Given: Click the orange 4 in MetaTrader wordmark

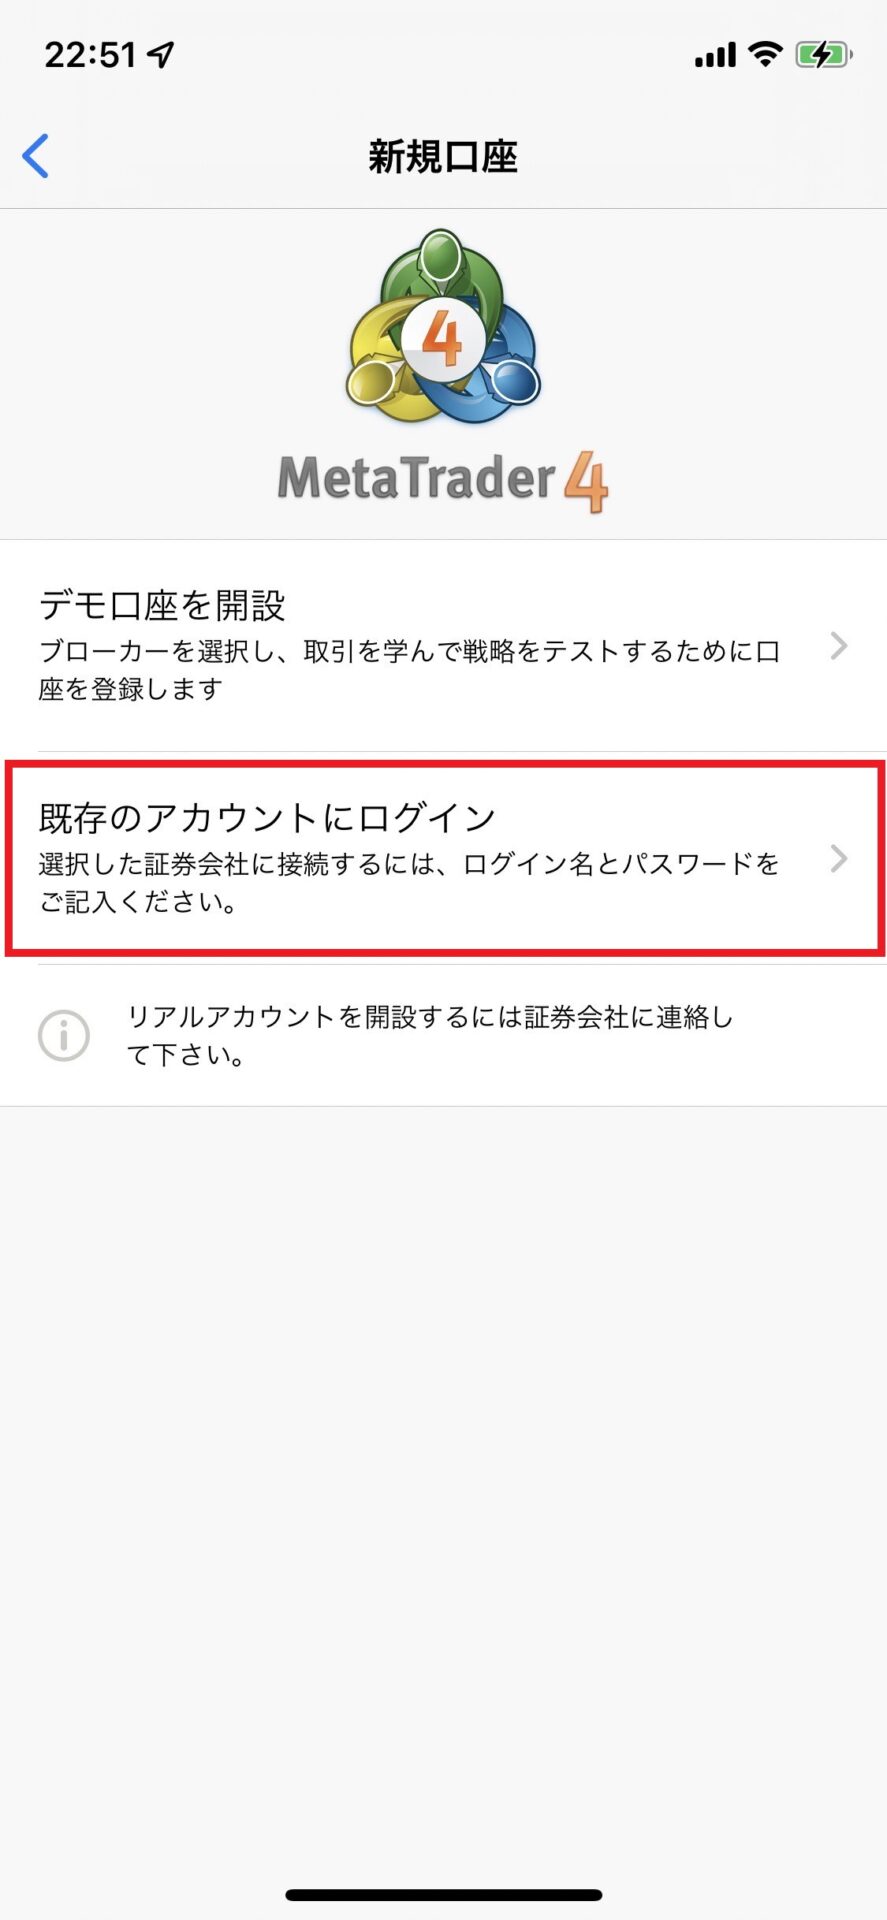Looking at the screenshot, I should (x=585, y=481).
